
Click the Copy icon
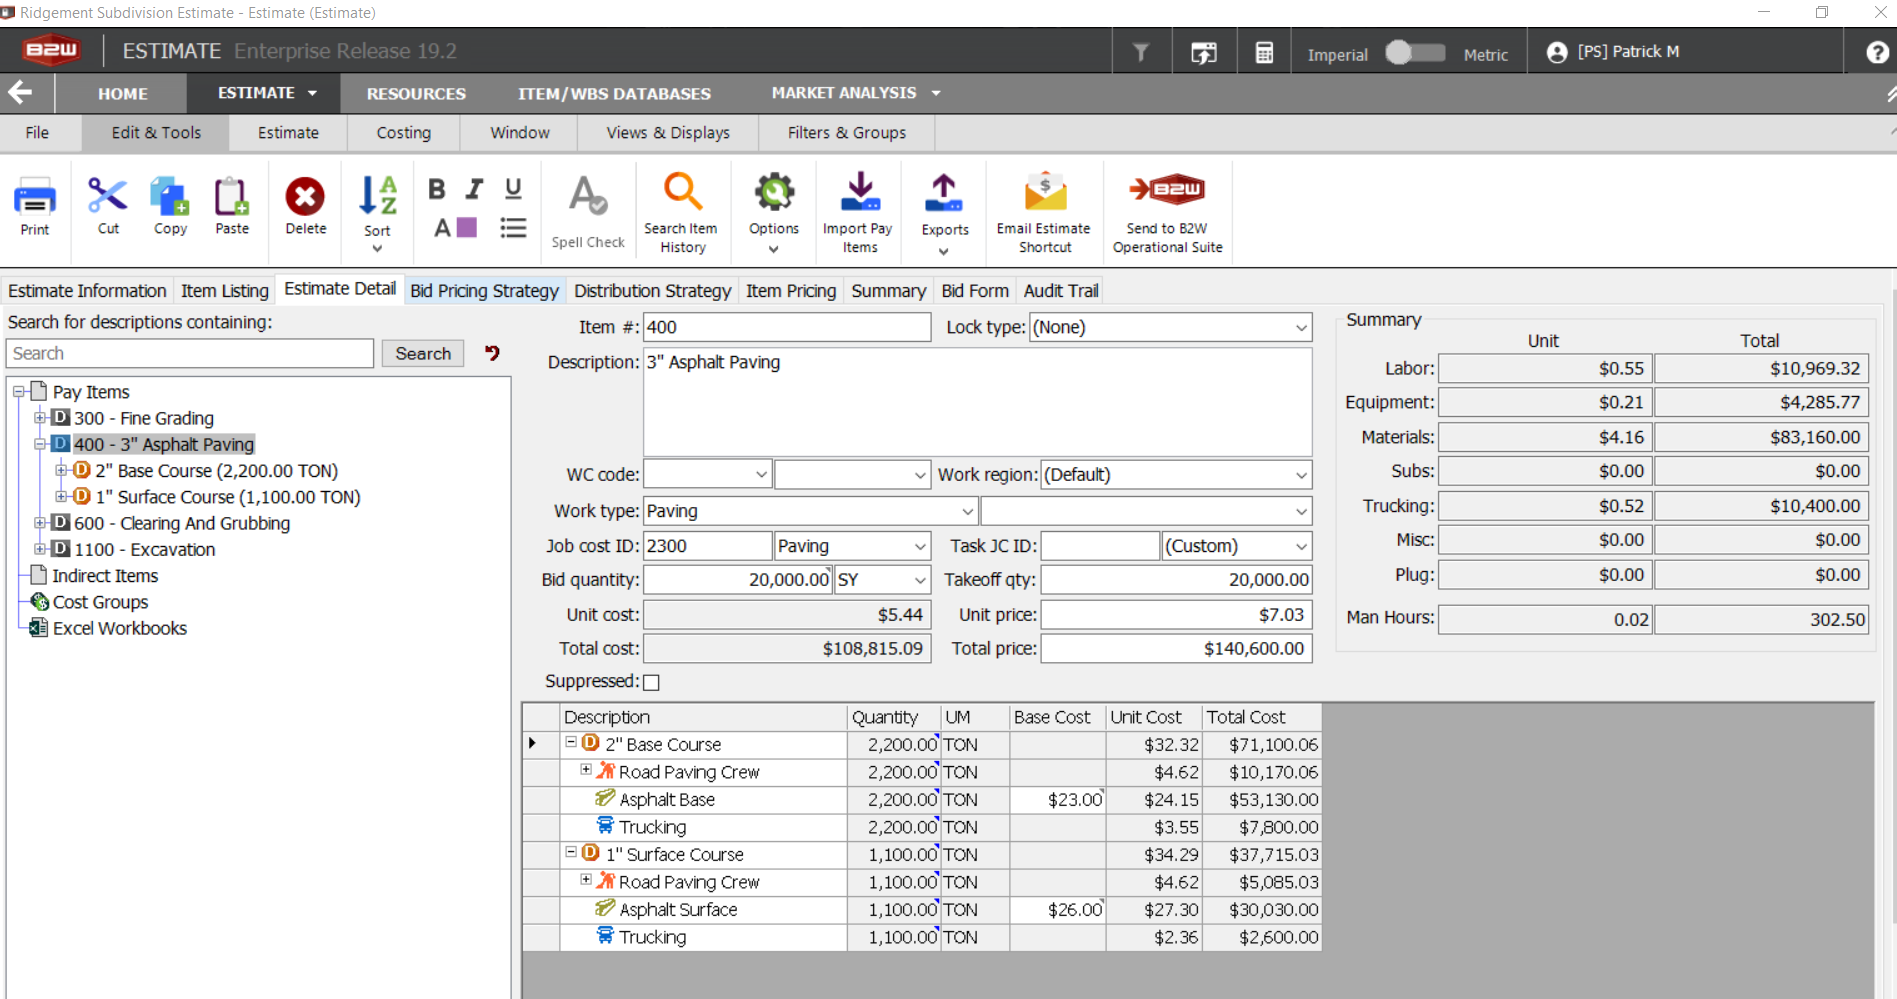tap(169, 196)
